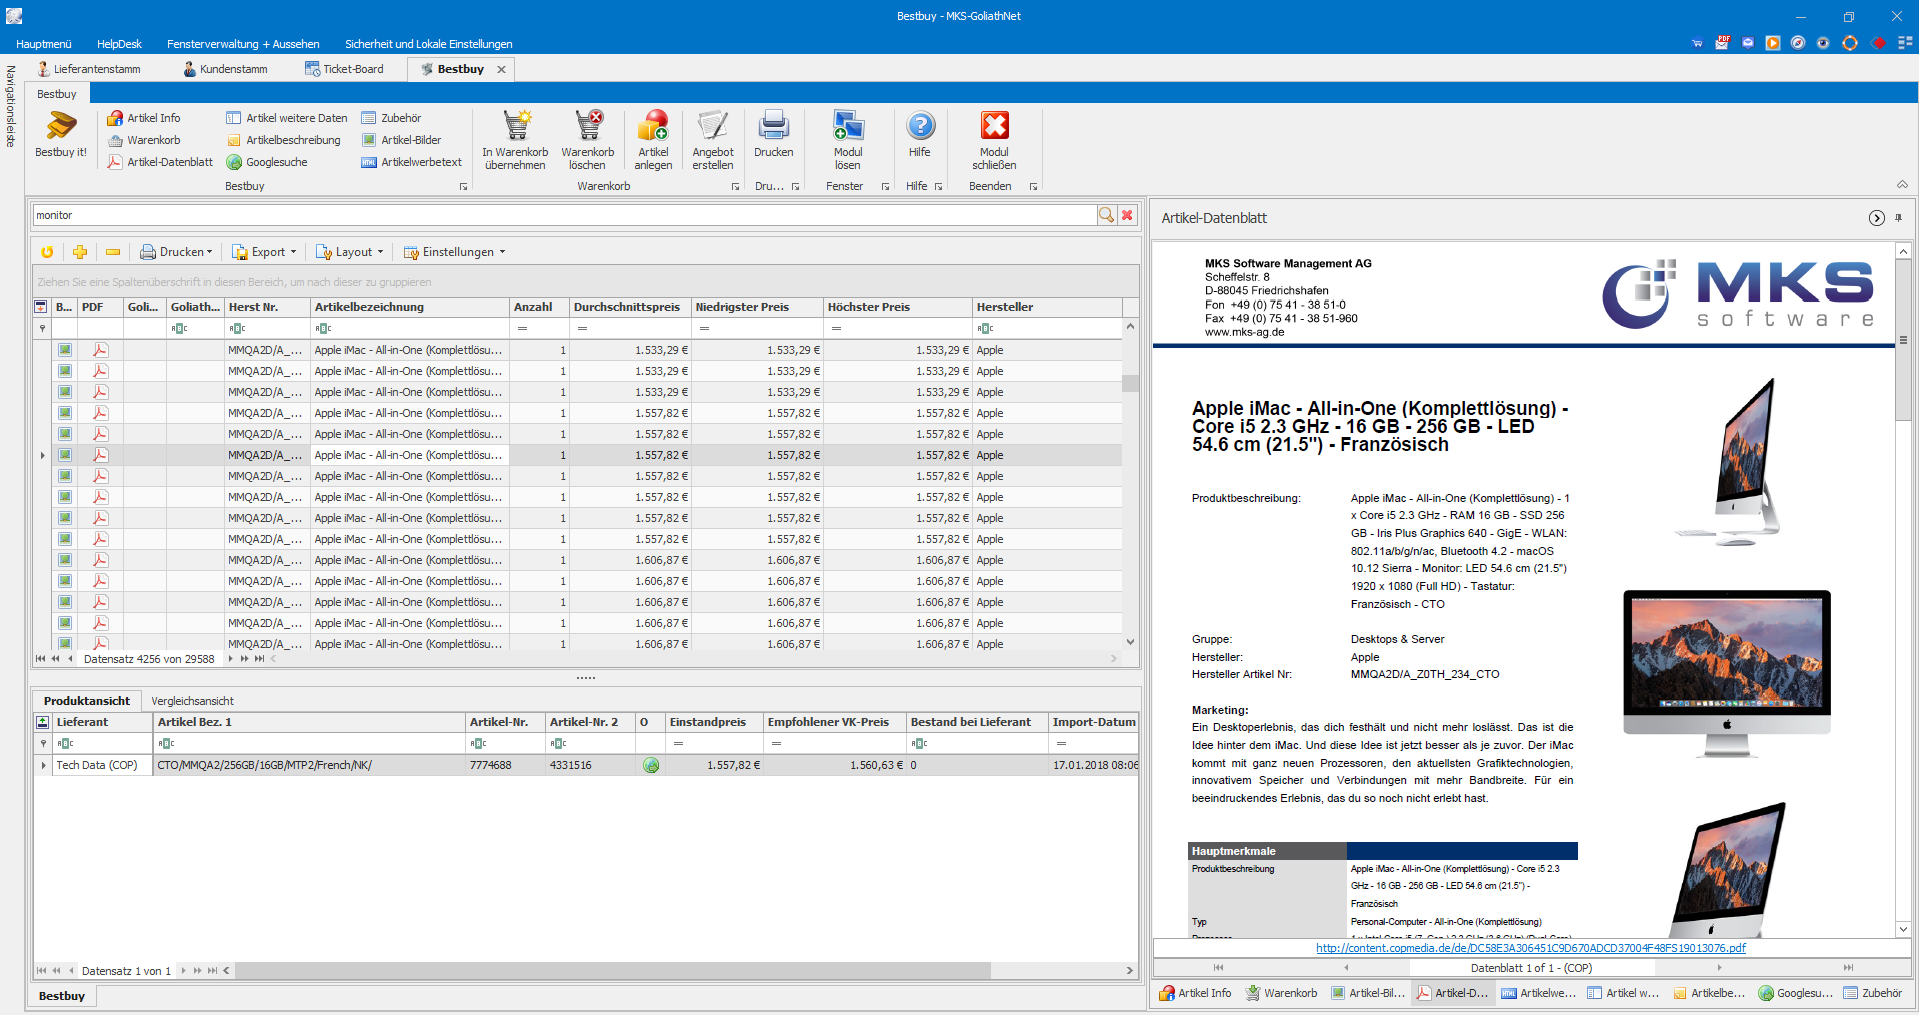Viewport: 1919px width, 1015px height.
Task: Collapse the ribbon with the chevron
Action: 1902,185
